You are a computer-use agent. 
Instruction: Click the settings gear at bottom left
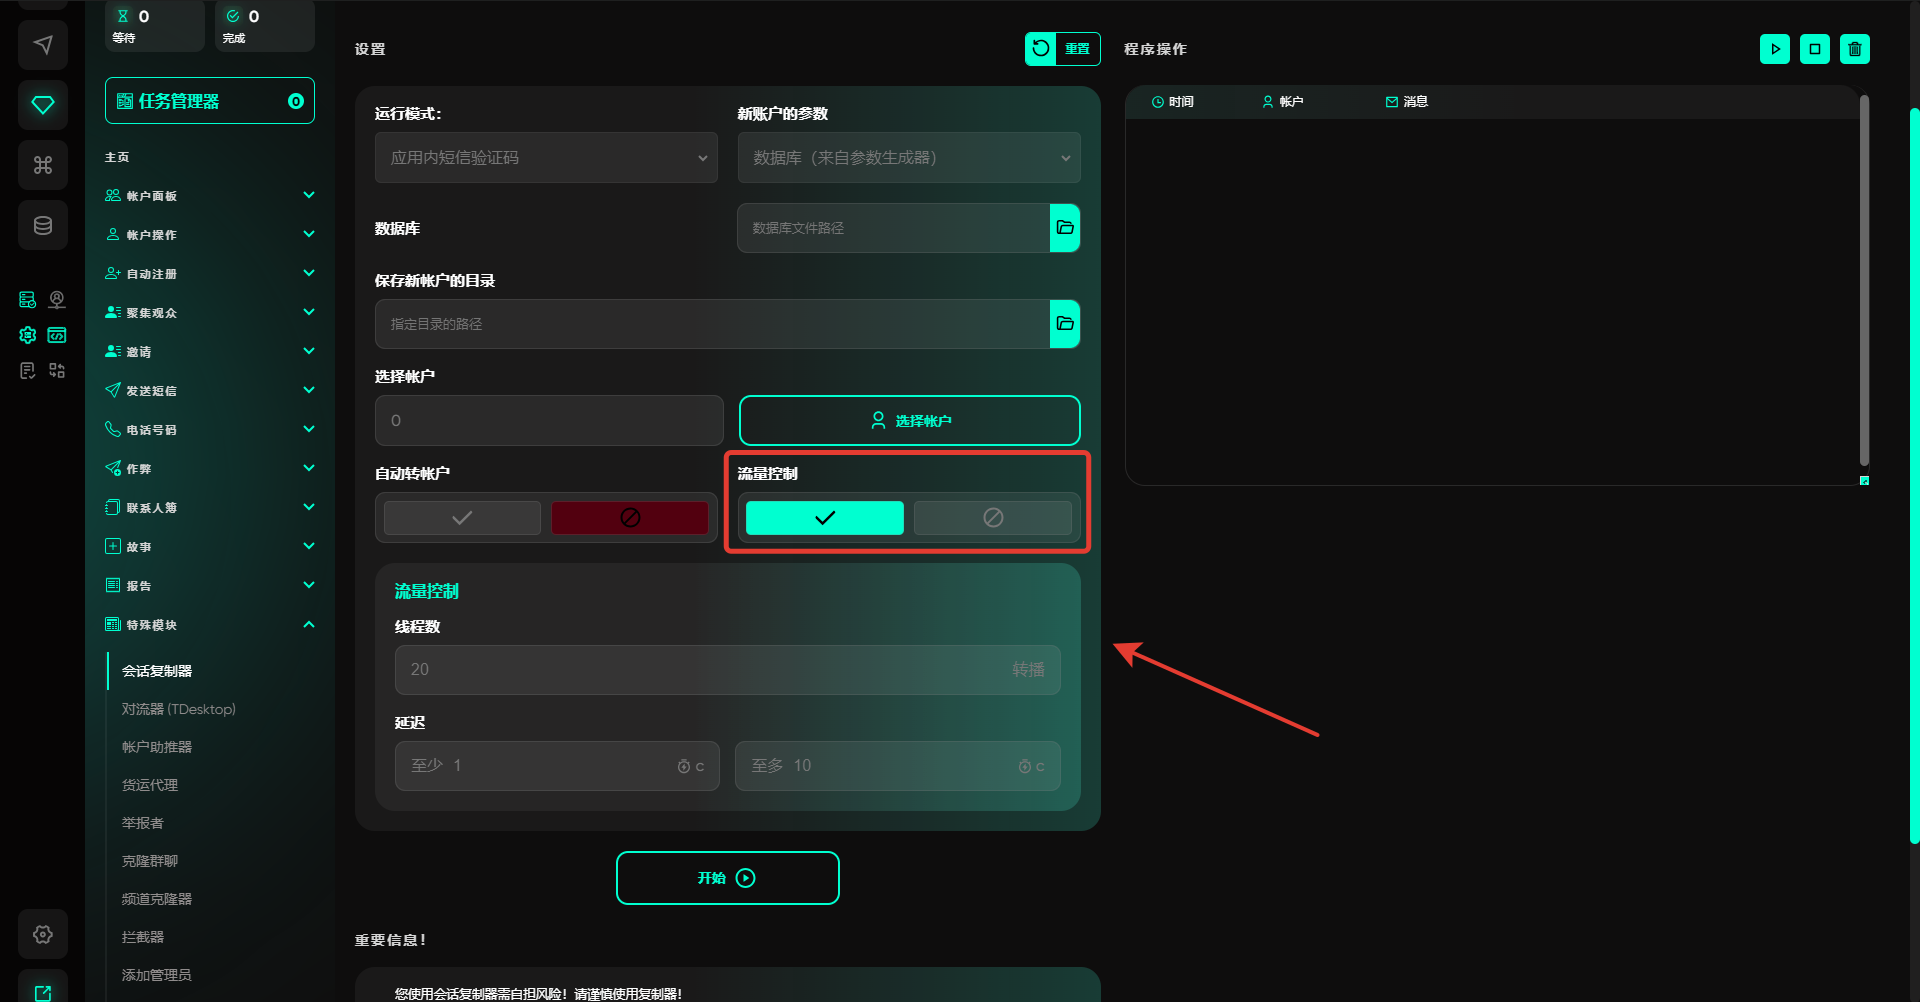pyautogui.click(x=43, y=934)
